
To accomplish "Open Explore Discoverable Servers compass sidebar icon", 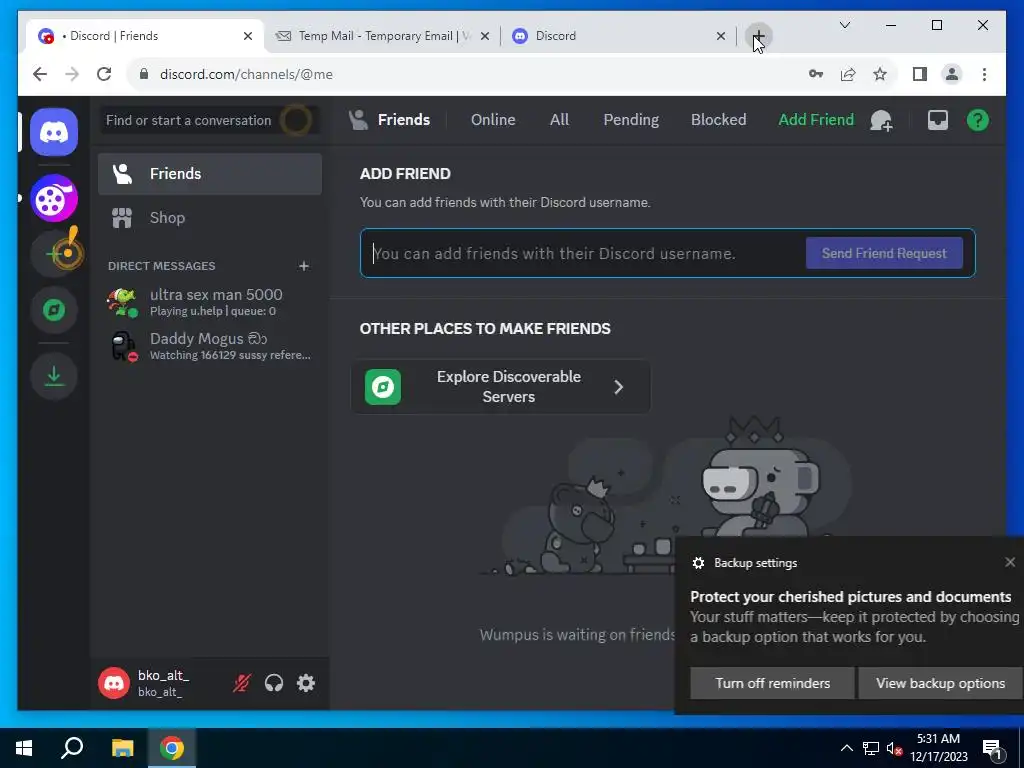I will [54, 310].
